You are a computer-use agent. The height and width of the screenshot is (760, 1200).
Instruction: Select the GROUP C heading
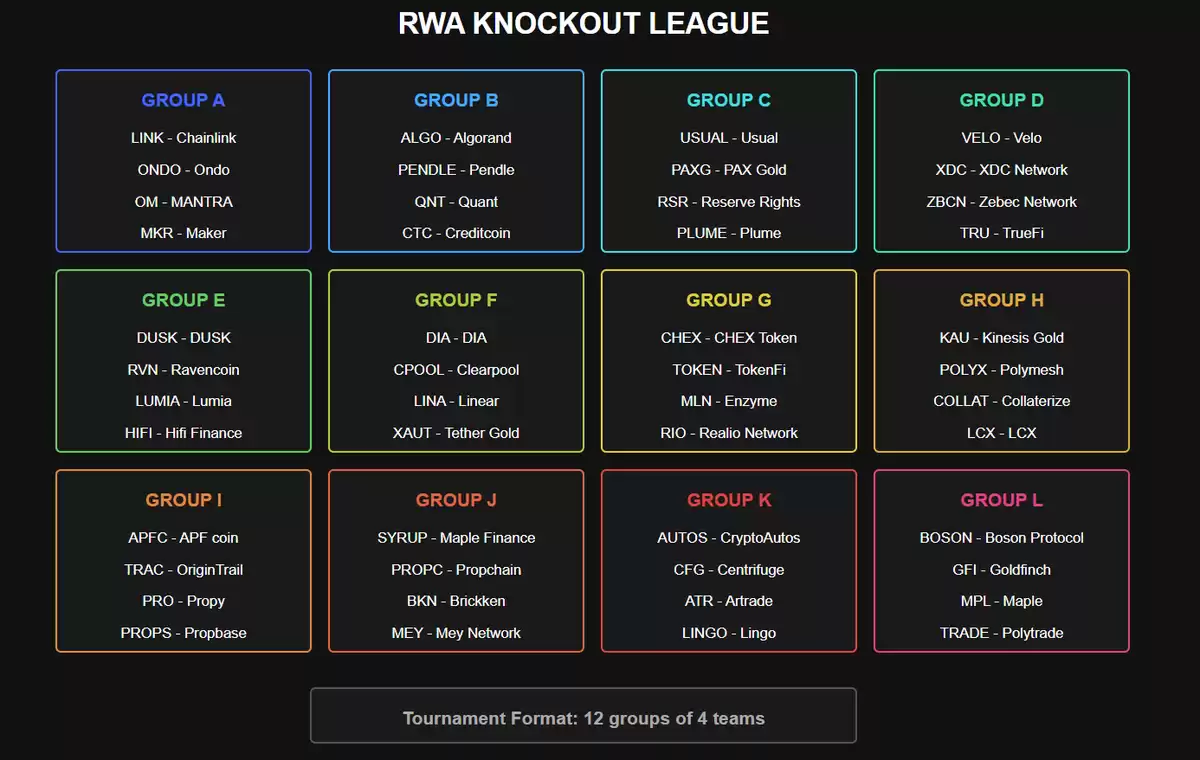tap(729, 100)
